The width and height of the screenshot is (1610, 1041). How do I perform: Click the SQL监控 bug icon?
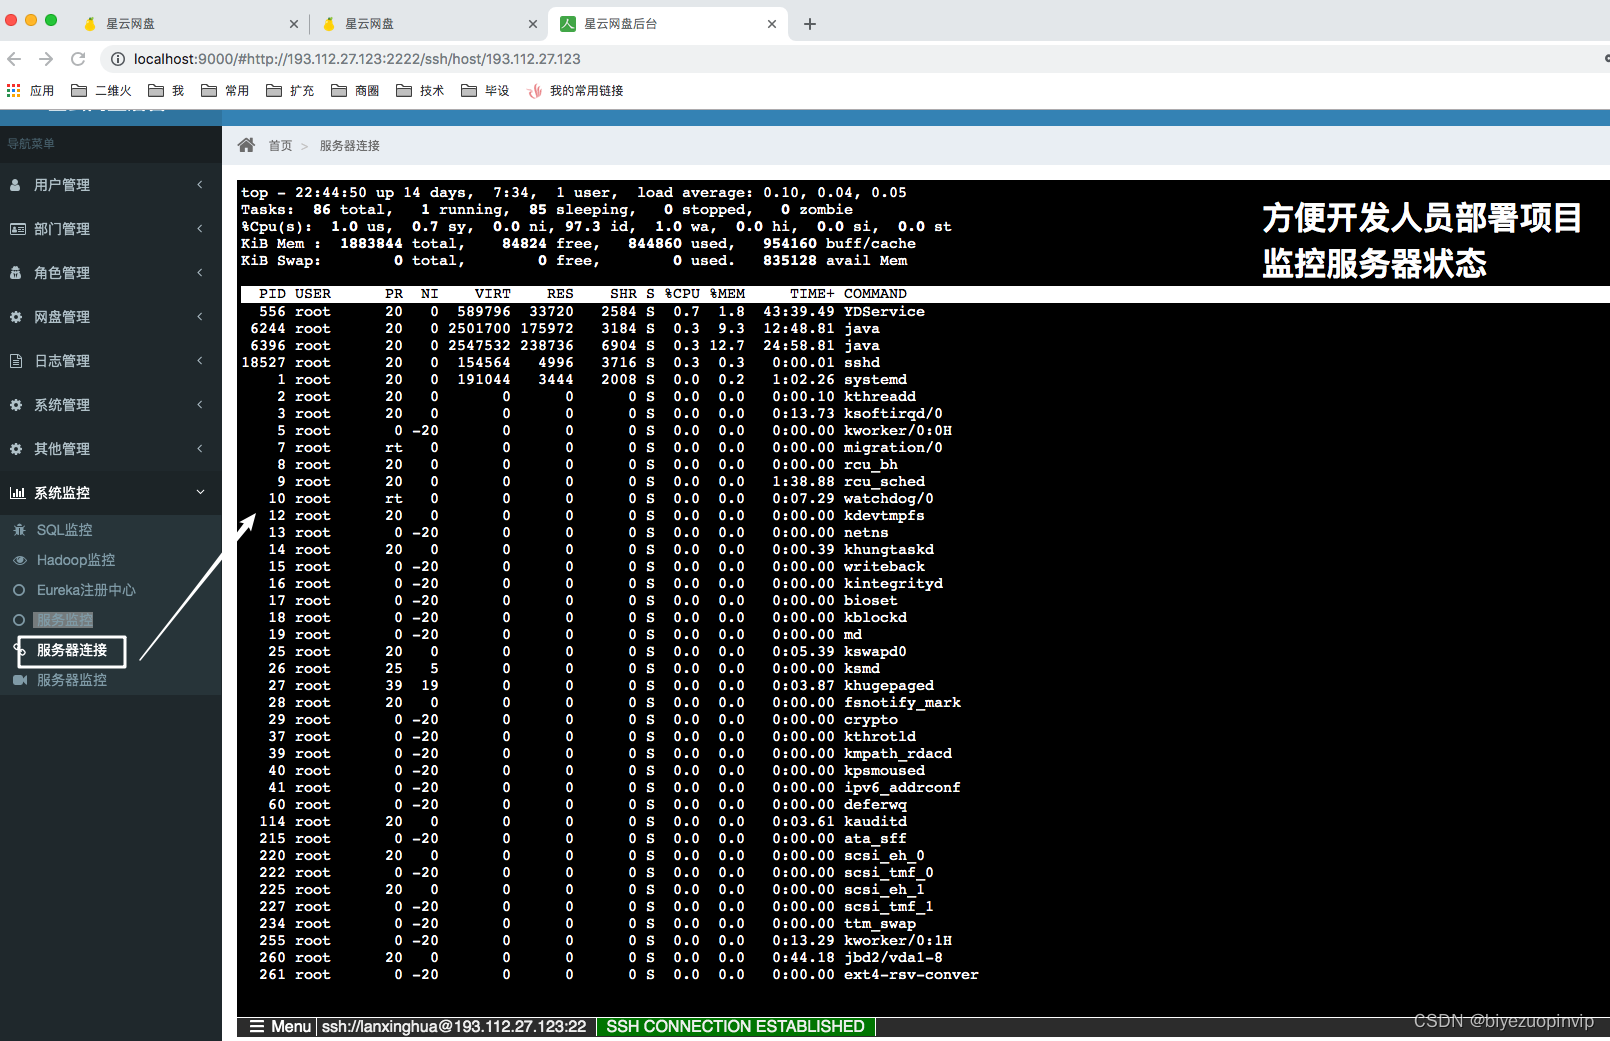pyautogui.click(x=19, y=529)
